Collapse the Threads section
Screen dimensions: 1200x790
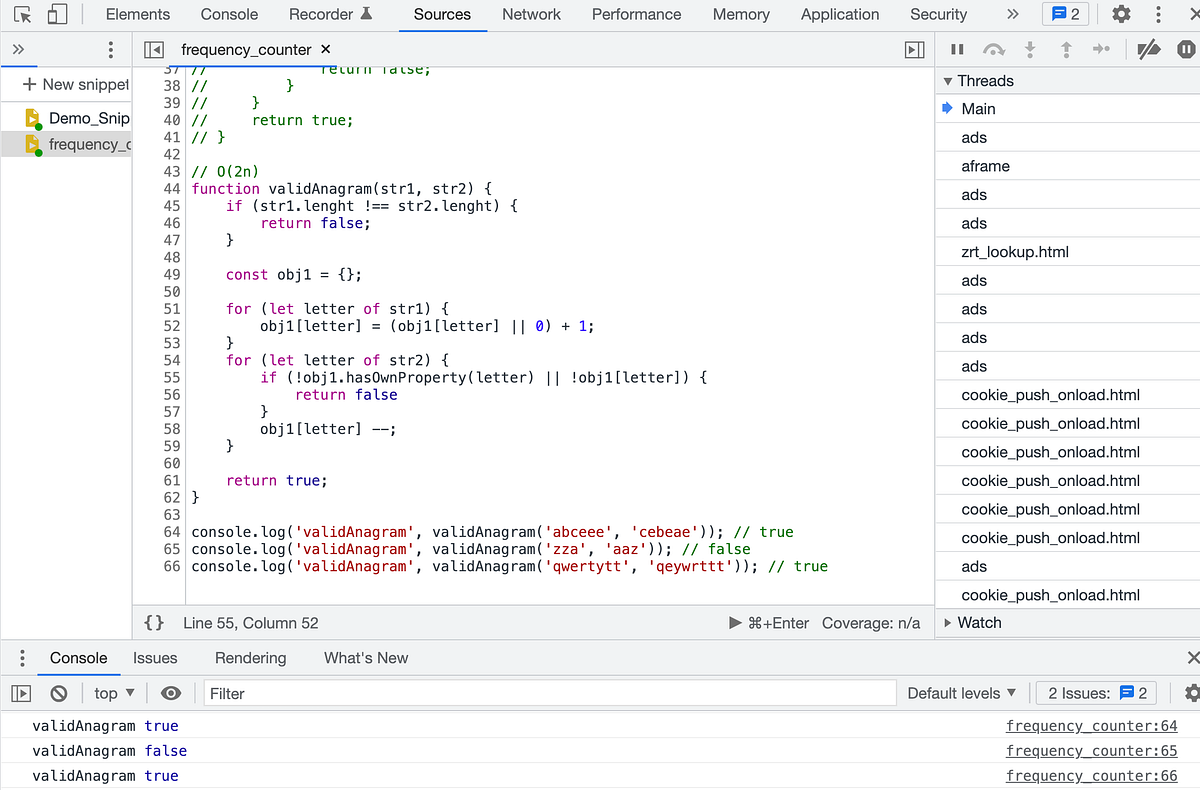tap(947, 80)
